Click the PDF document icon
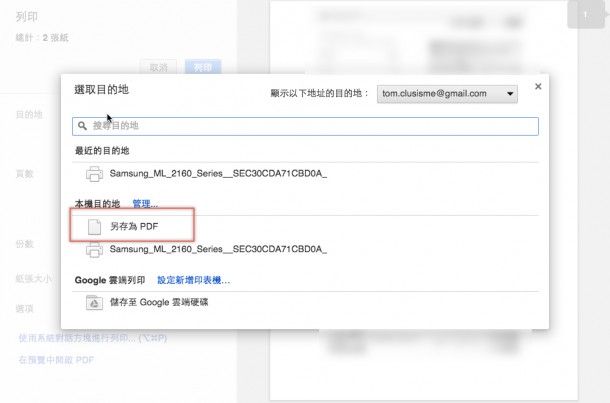This screenshot has width=610, height=403. click(94, 227)
